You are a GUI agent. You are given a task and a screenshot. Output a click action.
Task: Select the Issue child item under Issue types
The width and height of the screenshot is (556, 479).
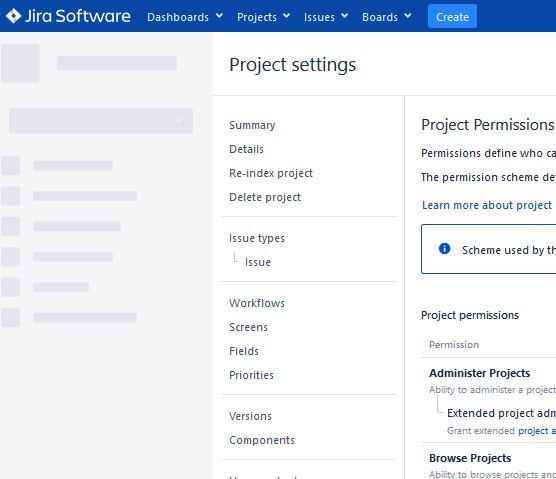(258, 262)
